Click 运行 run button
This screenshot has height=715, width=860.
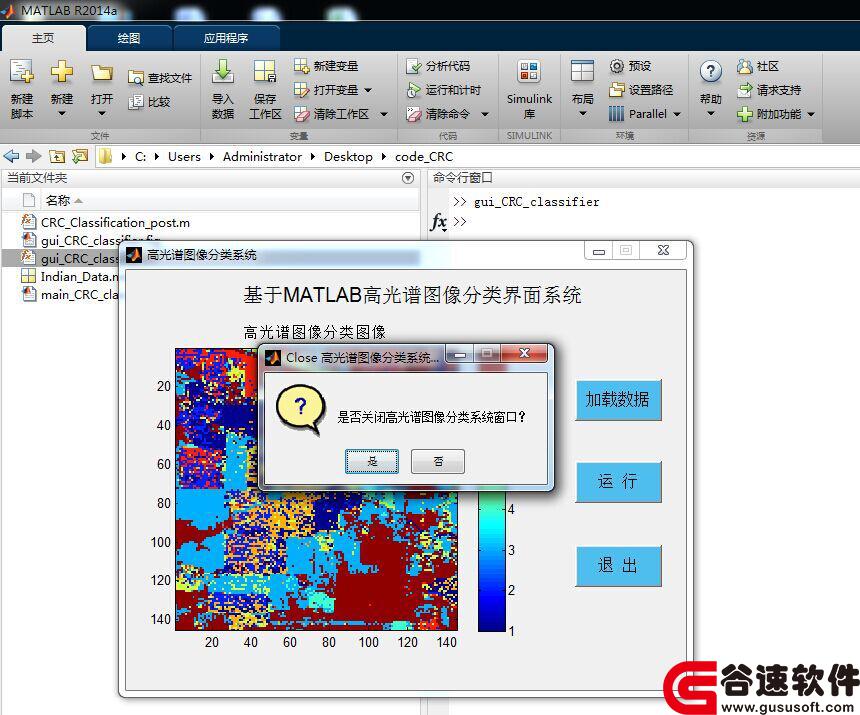(618, 482)
